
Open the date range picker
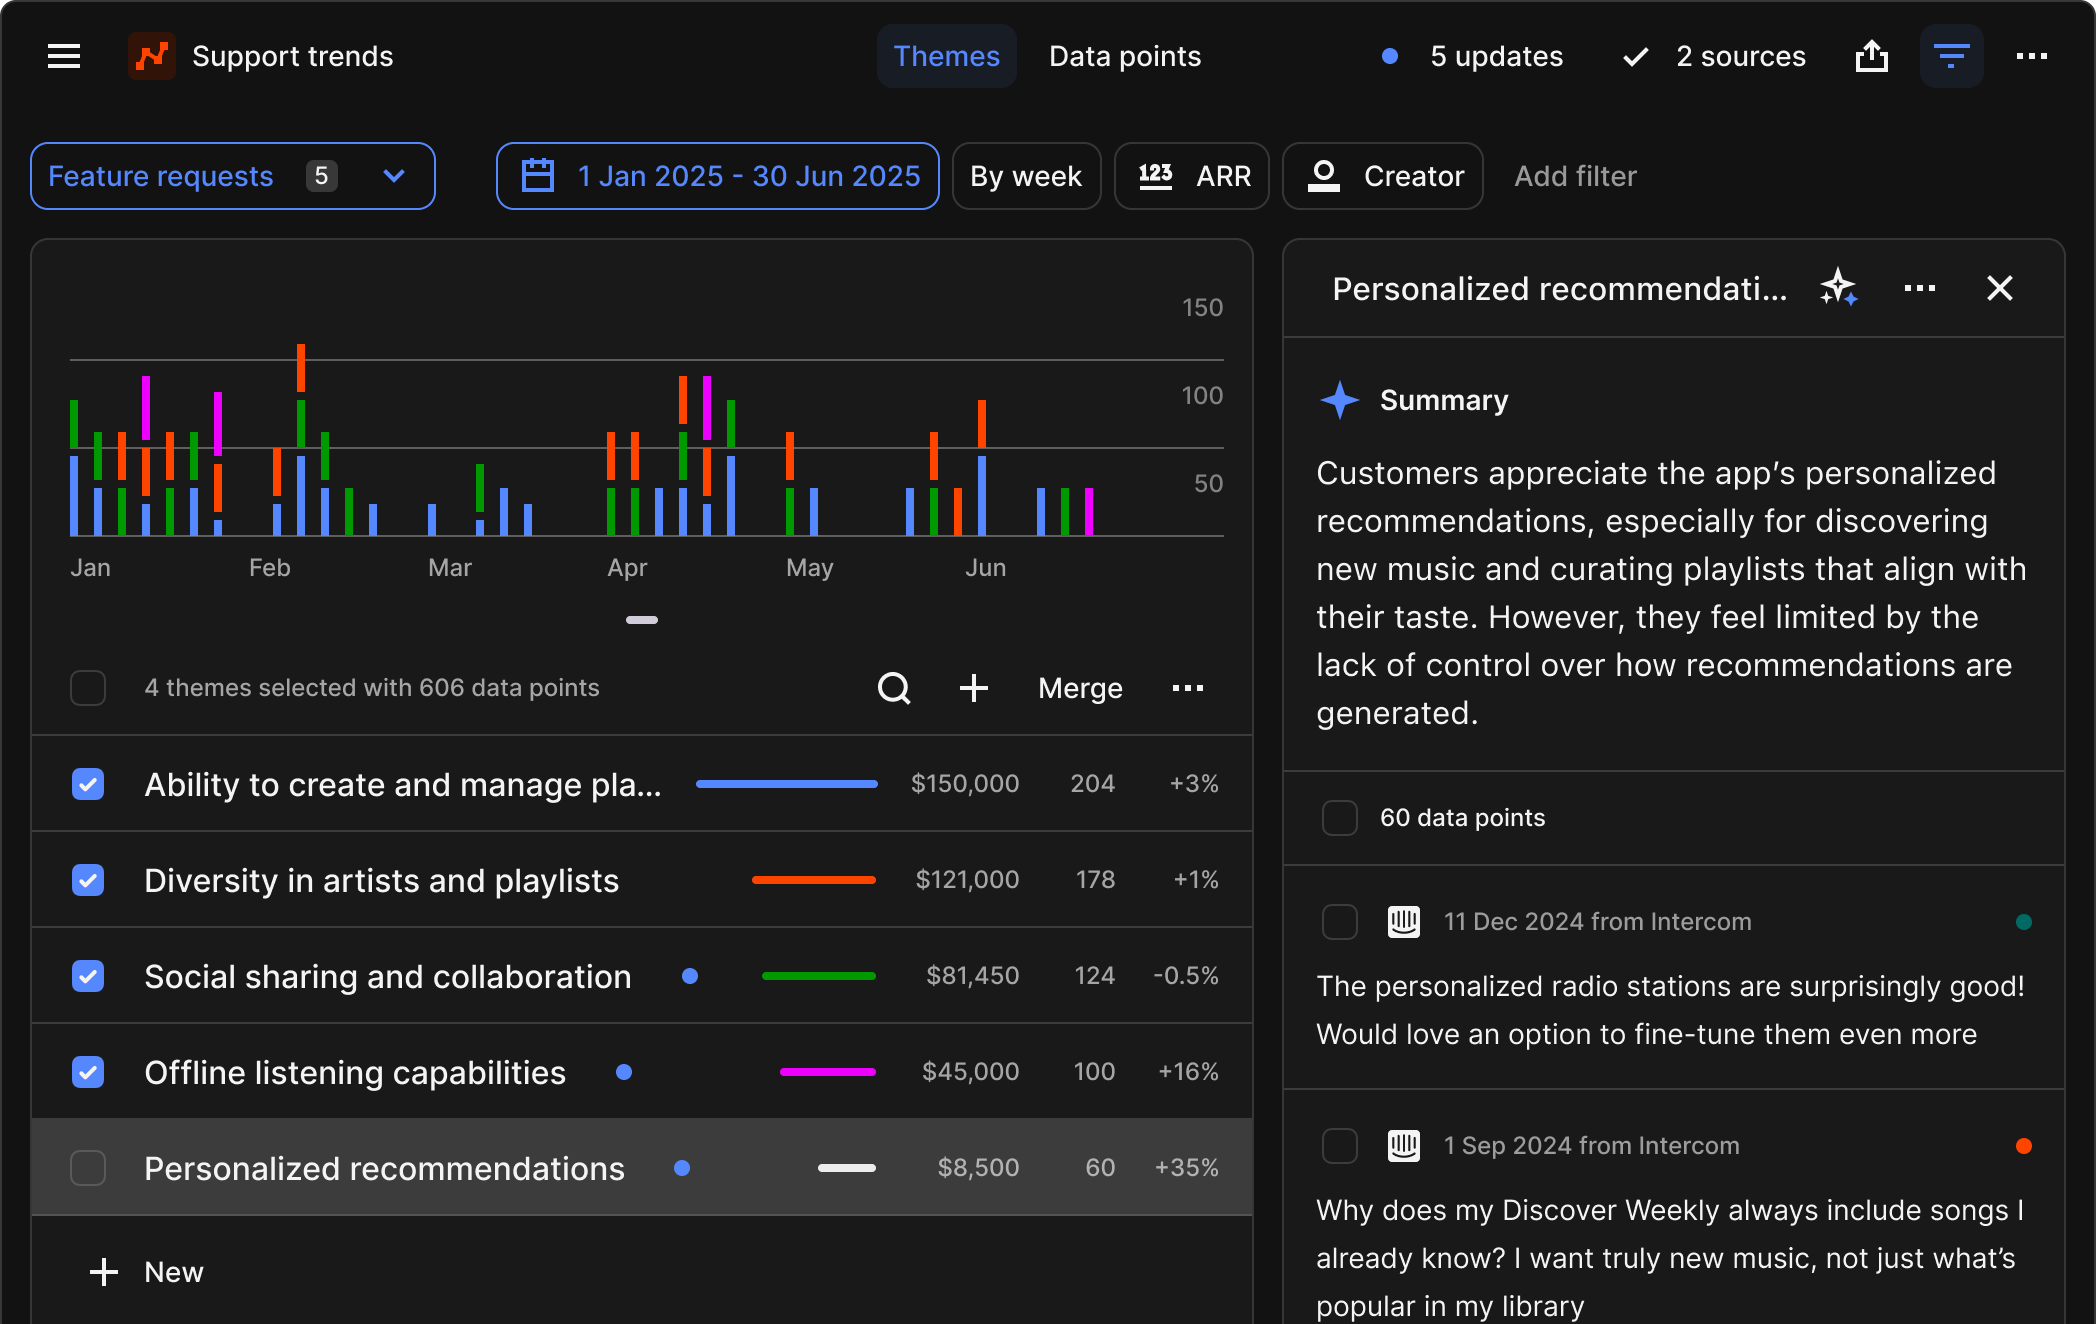(x=717, y=176)
